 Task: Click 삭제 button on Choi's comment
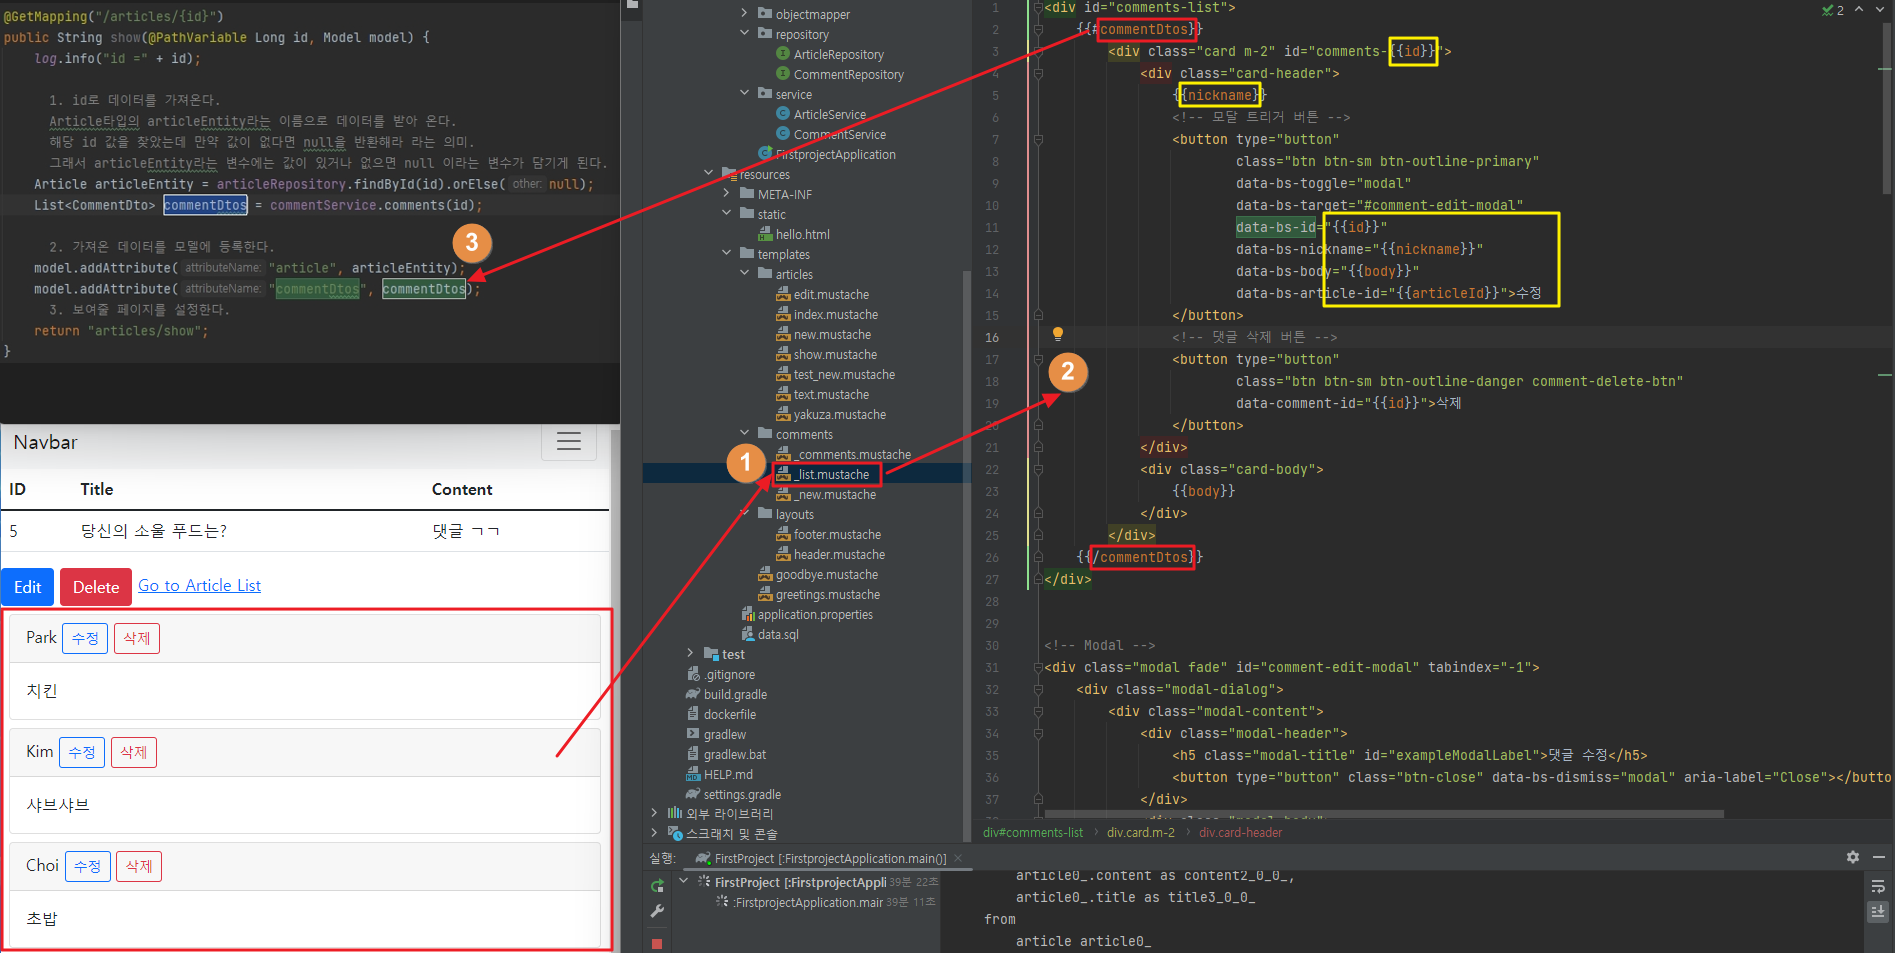click(x=139, y=866)
